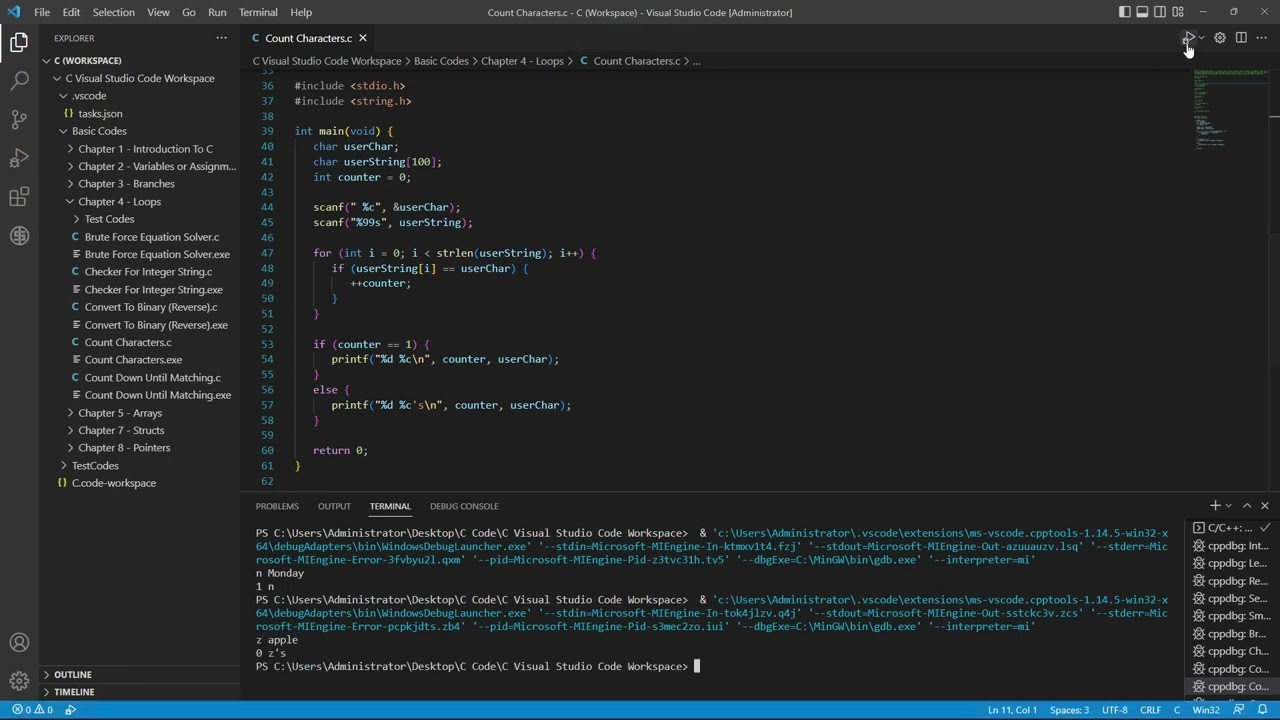
Task: Open the Extensions view
Action: (19, 197)
